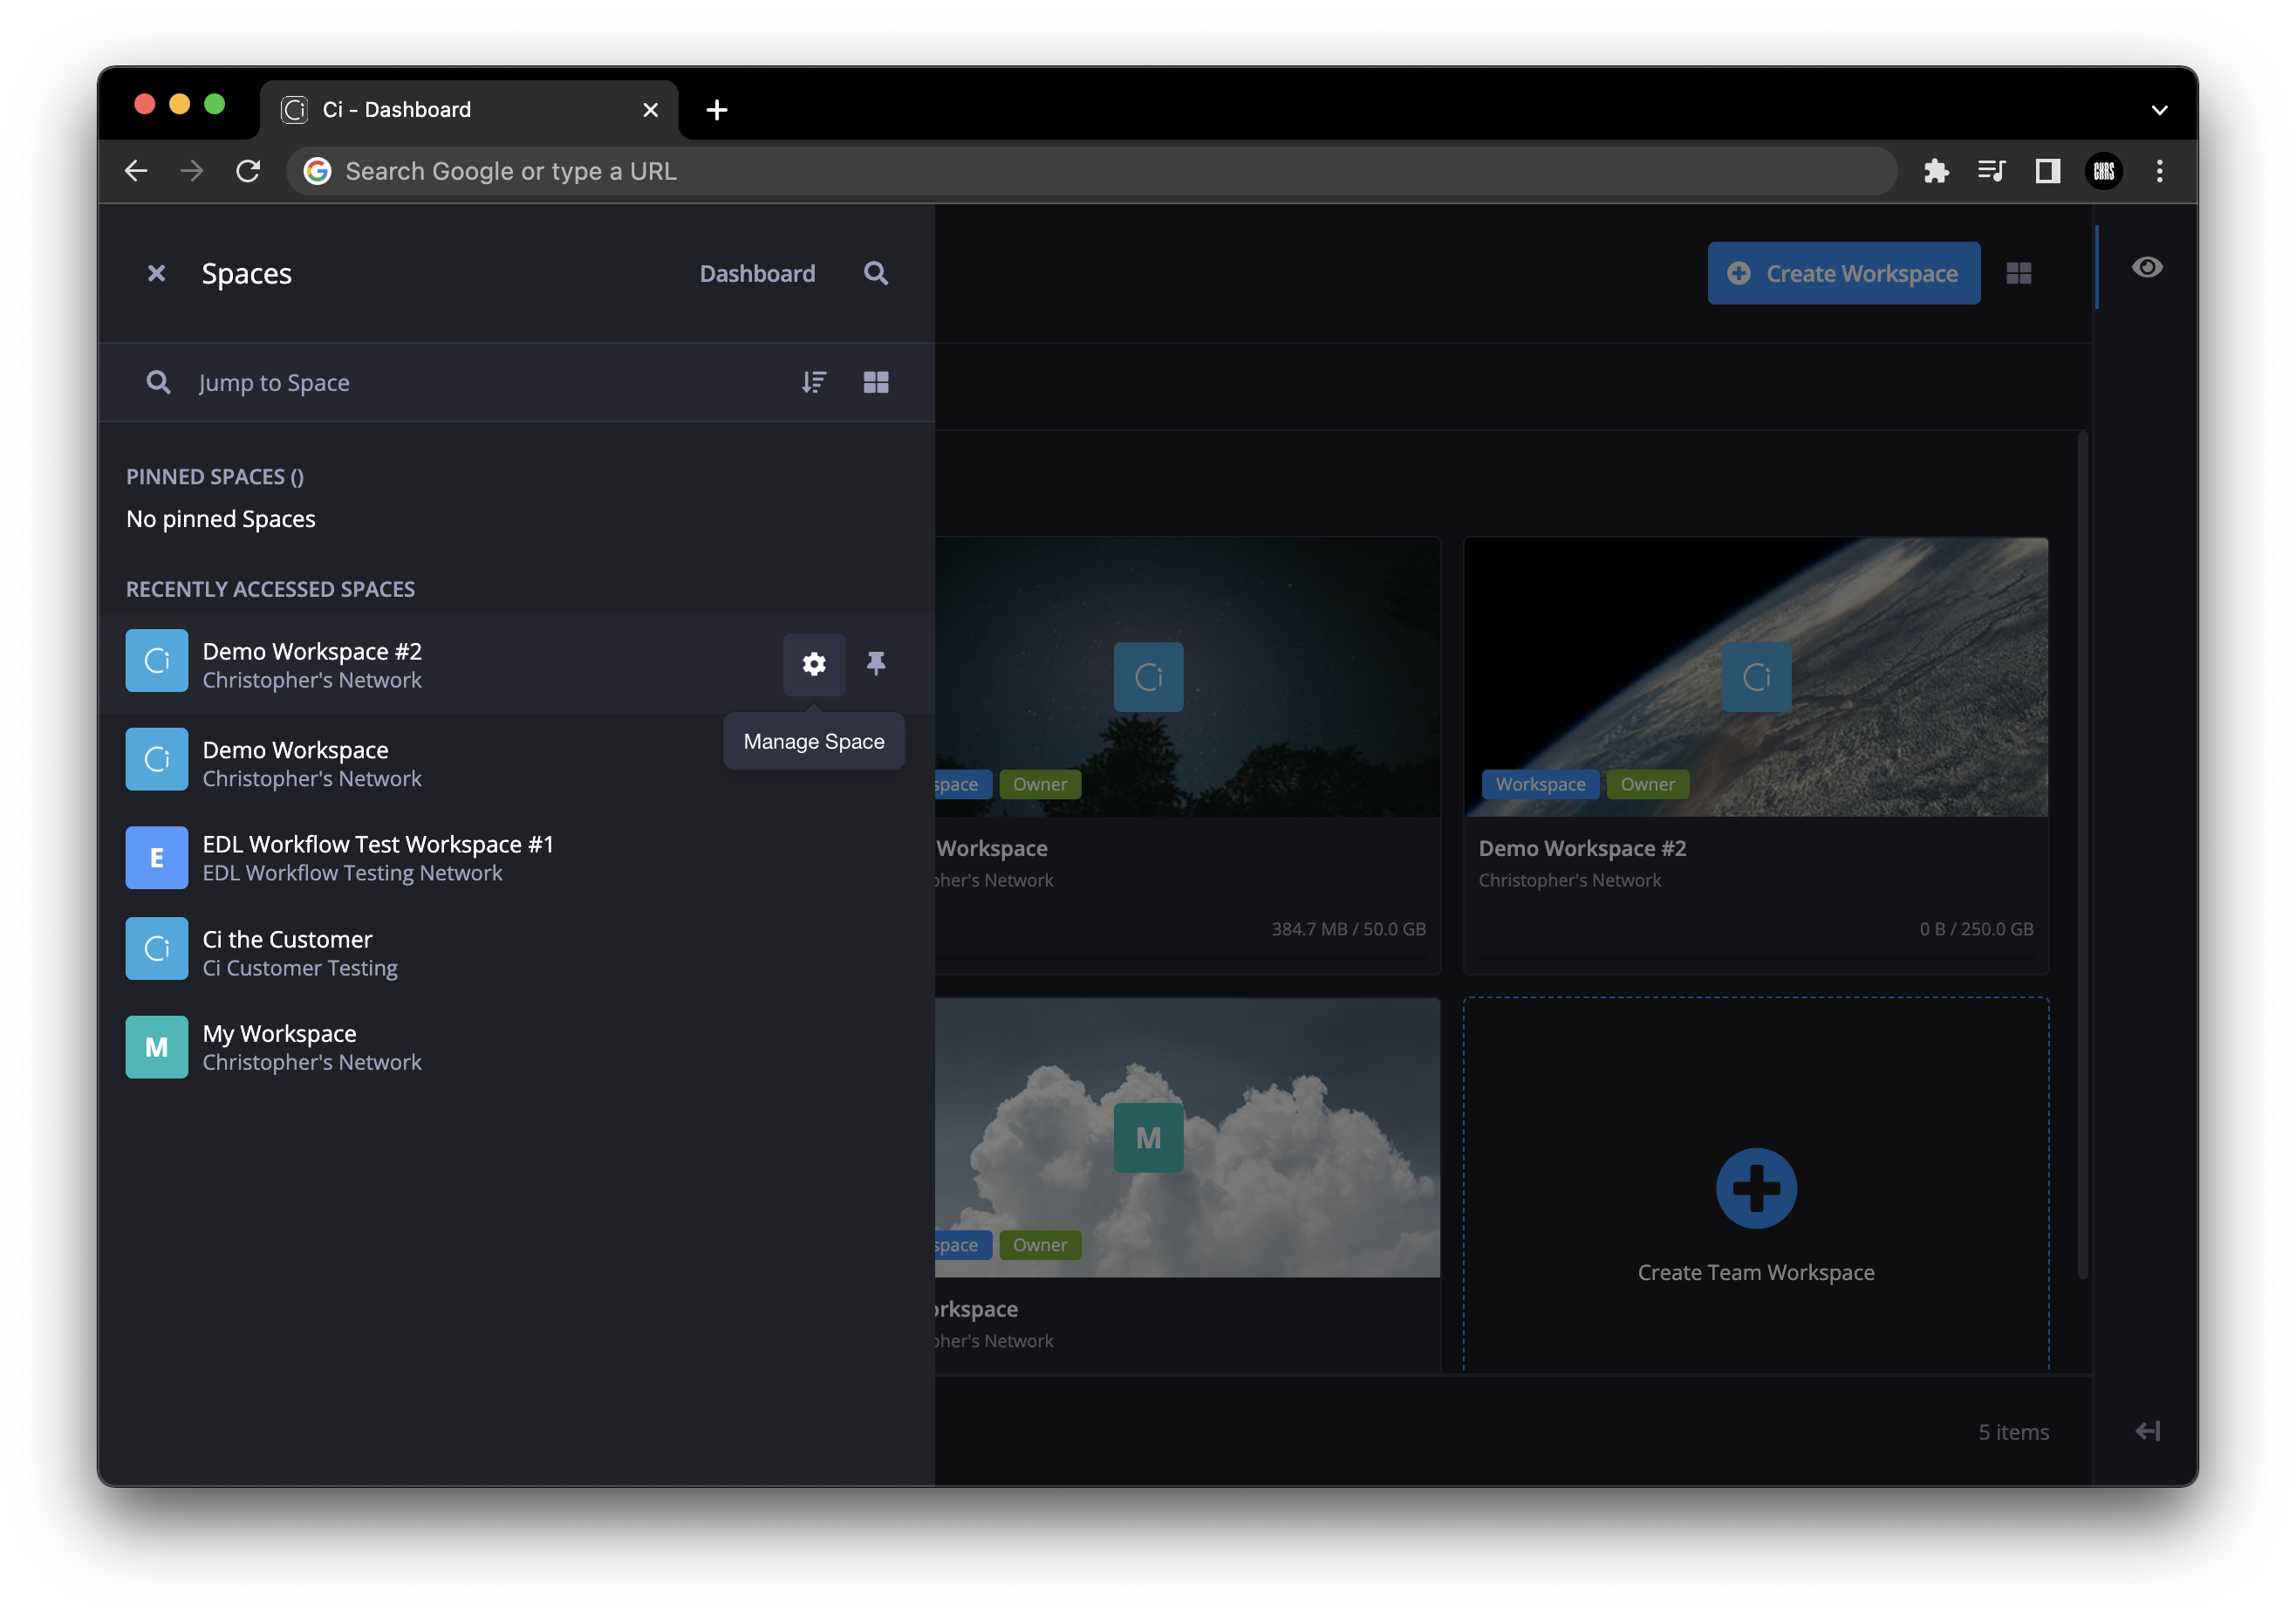Viewport: 2296px width, 1616px height.
Task: Click Workspace tag on Demo Workspace #2 card
Action: pyautogui.click(x=1540, y=784)
